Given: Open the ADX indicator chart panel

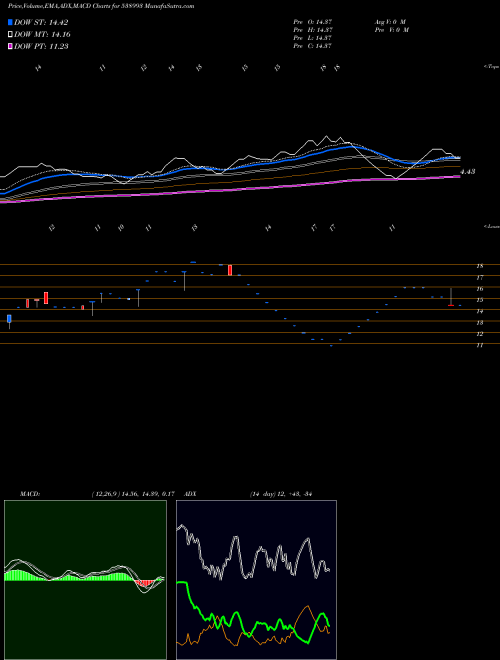Looking at the screenshot, I should (x=256, y=580).
